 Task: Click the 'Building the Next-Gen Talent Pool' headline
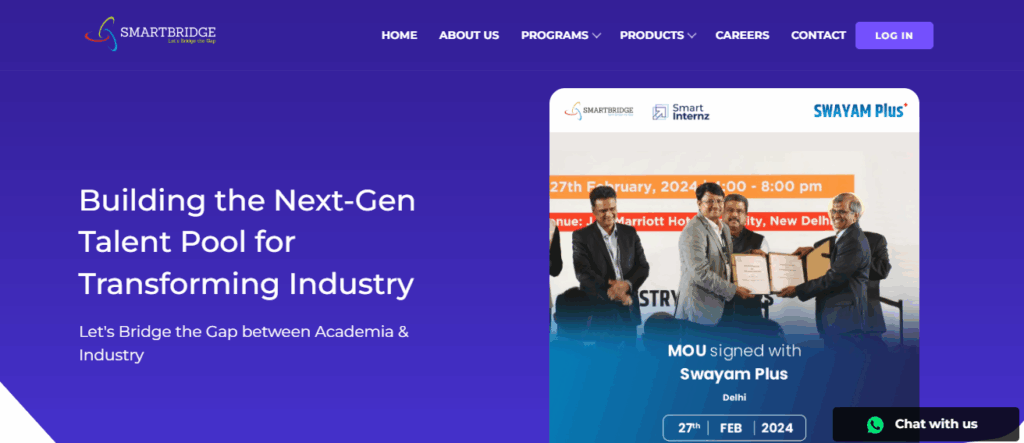pos(247,242)
